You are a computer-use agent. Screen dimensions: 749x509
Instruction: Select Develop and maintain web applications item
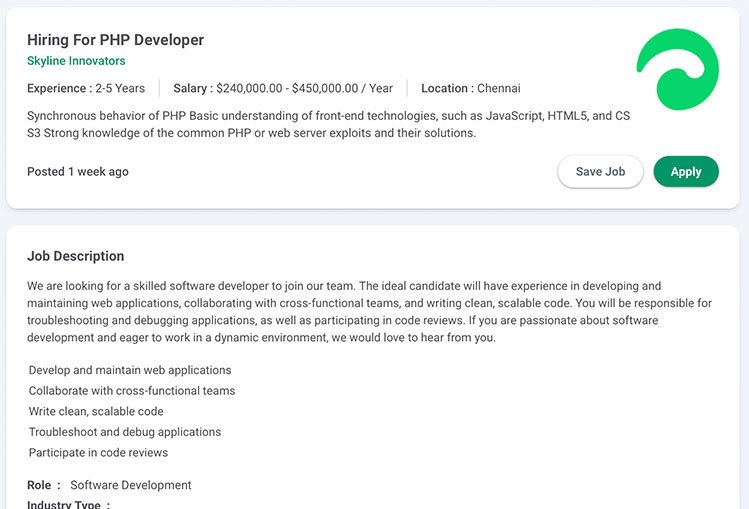pyautogui.click(x=130, y=370)
